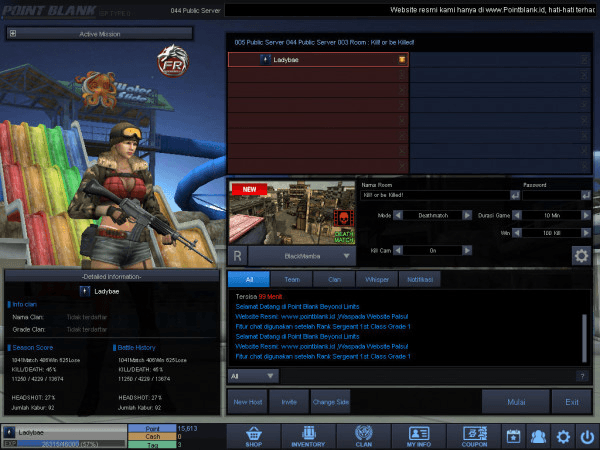Viewport: 600px width, 450px height.
Task: Open the Shop from bottom bar
Action: tap(254, 437)
